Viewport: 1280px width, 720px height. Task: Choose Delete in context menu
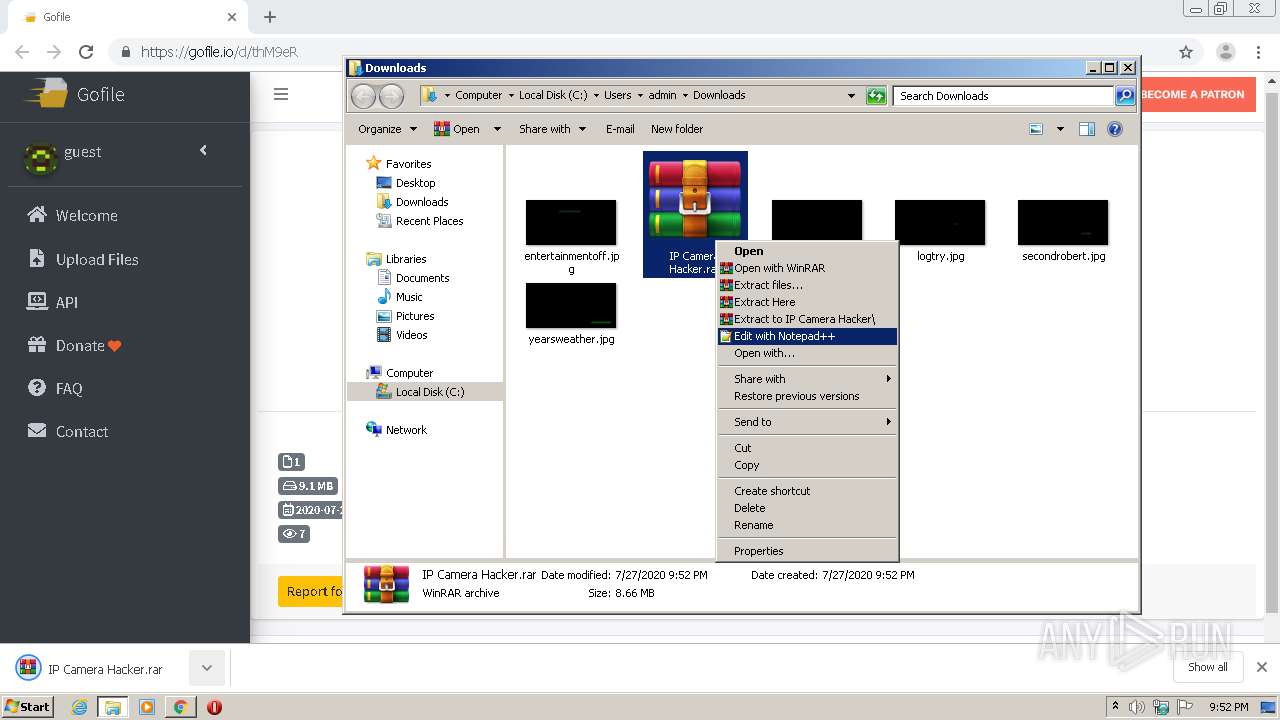(807, 508)
